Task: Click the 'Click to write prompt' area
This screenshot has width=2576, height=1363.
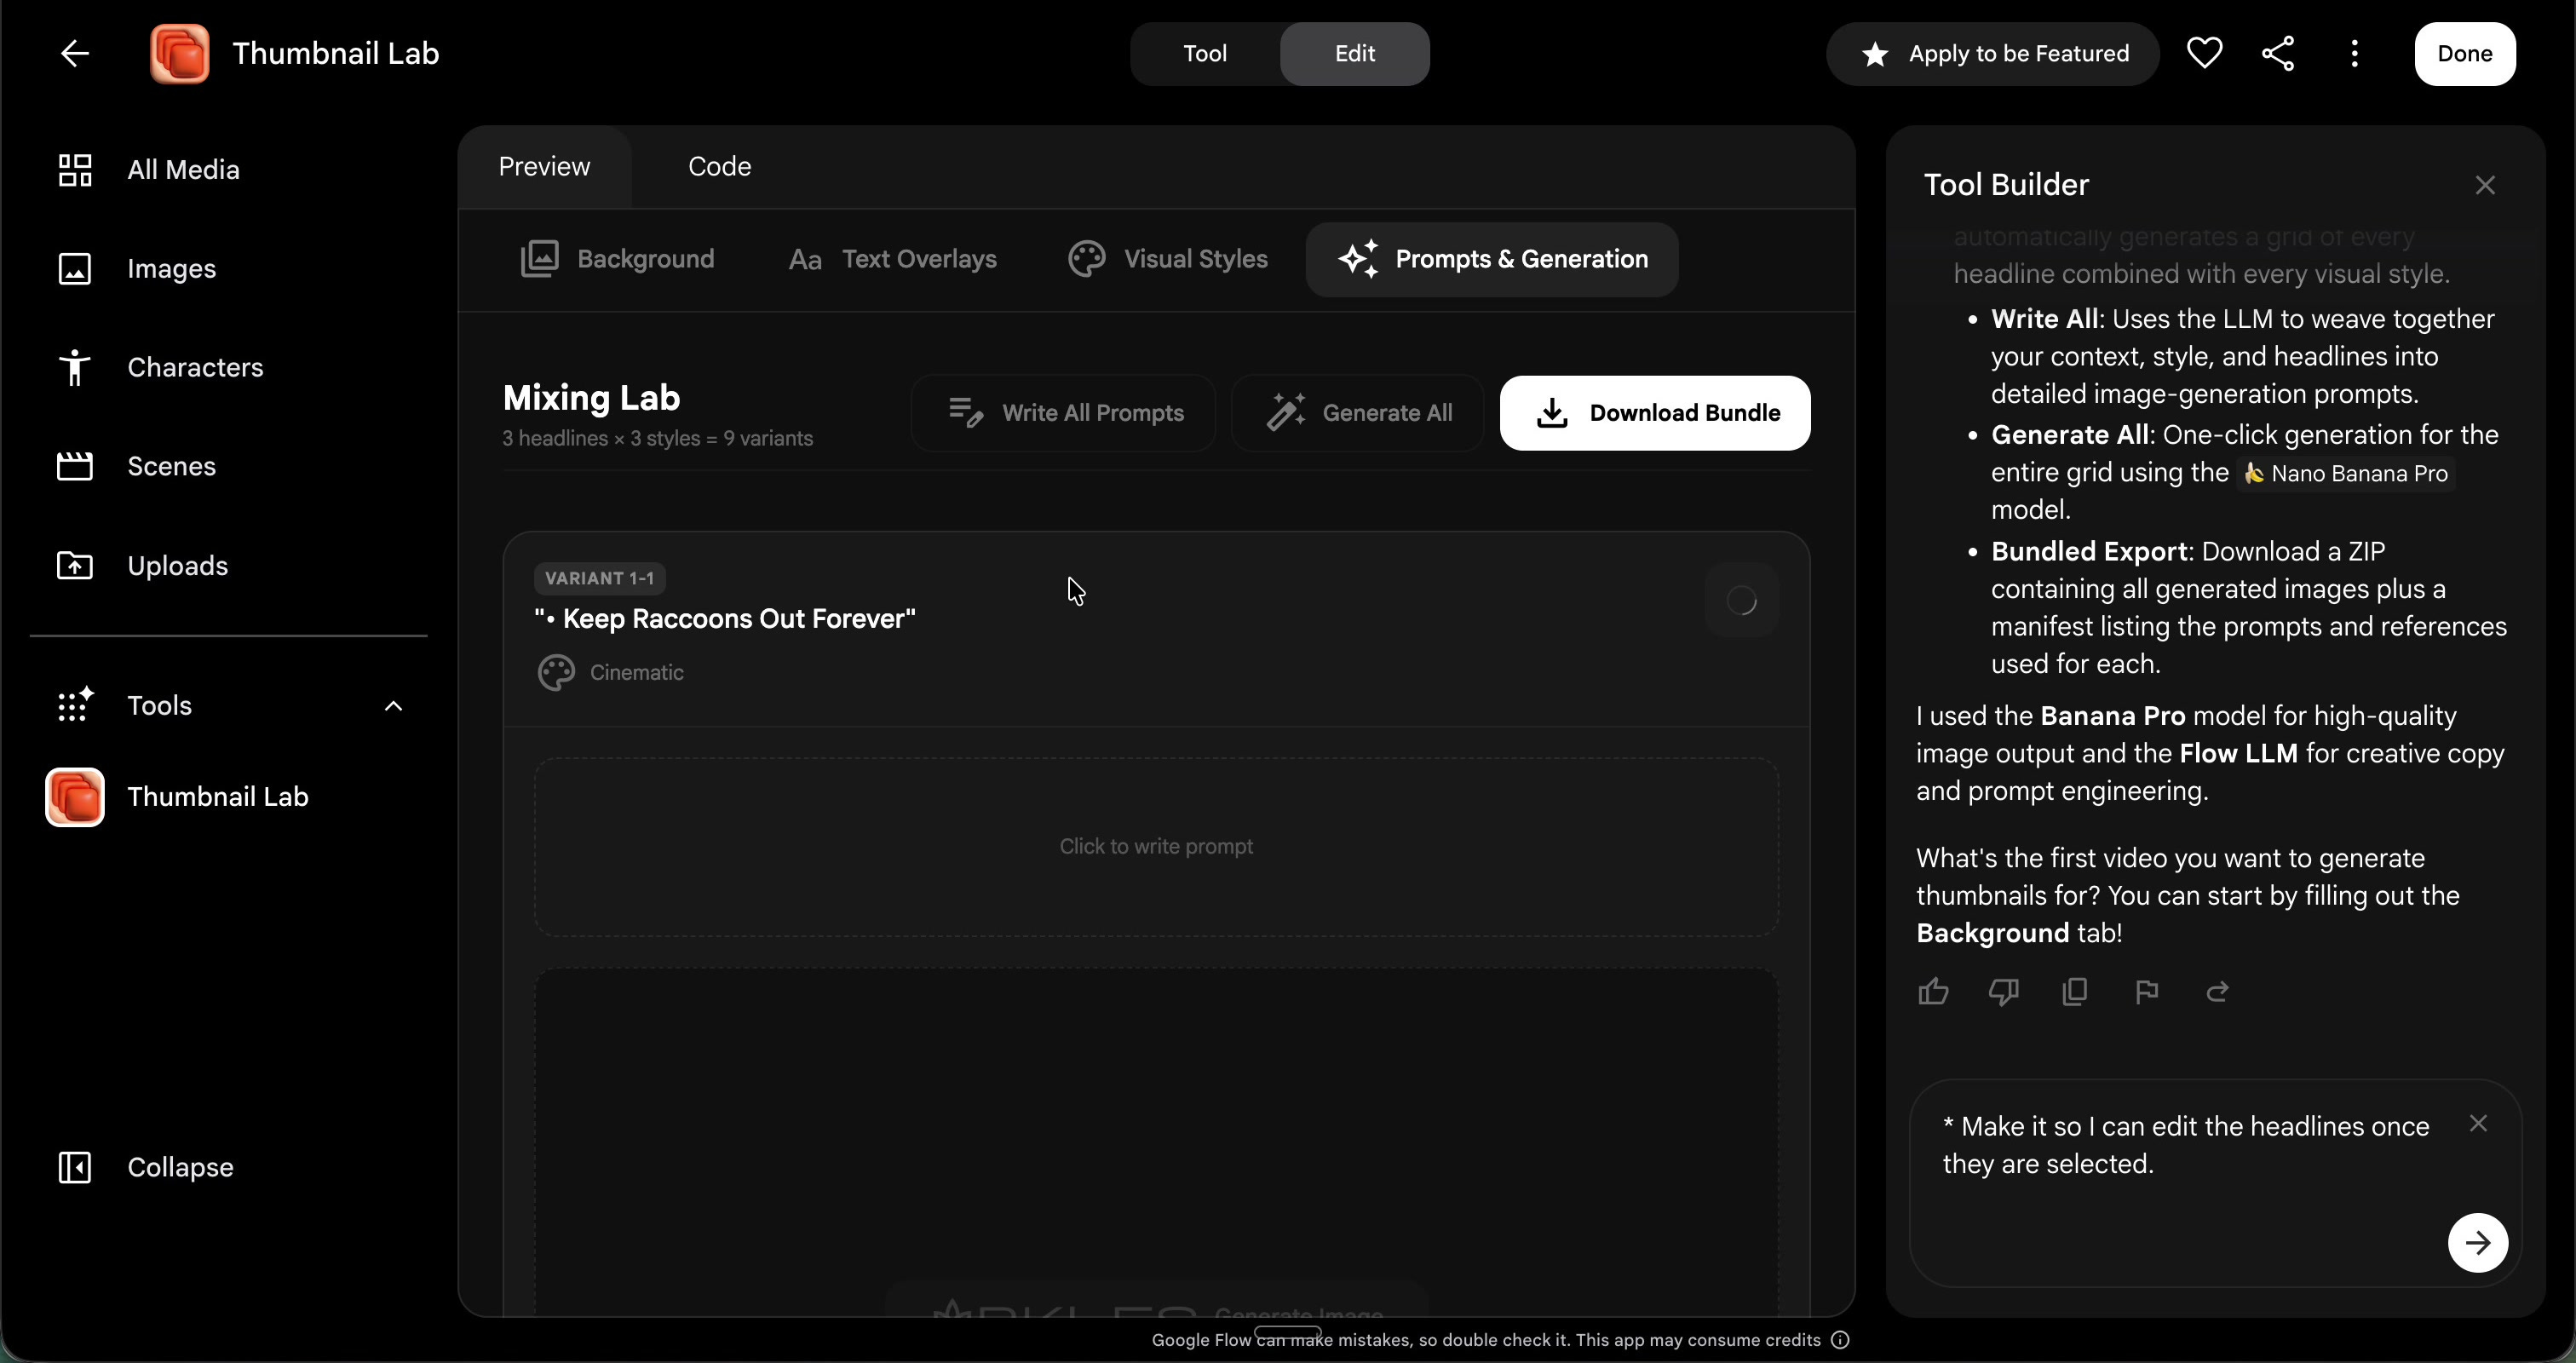Action: point(1156,847)
